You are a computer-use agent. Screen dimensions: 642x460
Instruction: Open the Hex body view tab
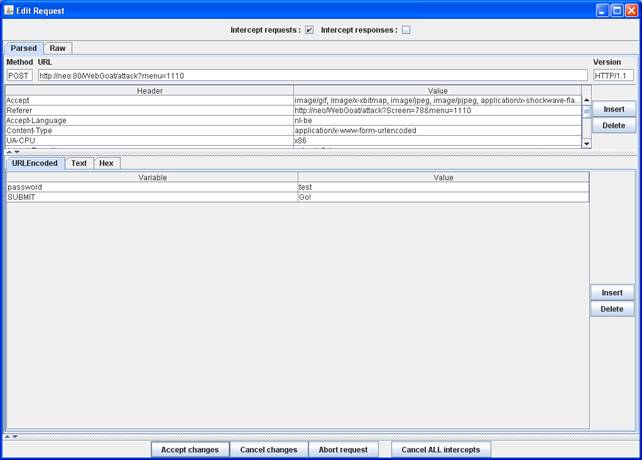pos(106,163)
